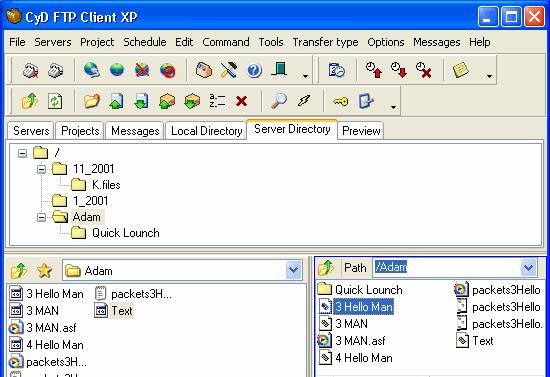This screenshot has height=377, width=550.
Task: Open the Options menu
Action: [x=386, y=42]
